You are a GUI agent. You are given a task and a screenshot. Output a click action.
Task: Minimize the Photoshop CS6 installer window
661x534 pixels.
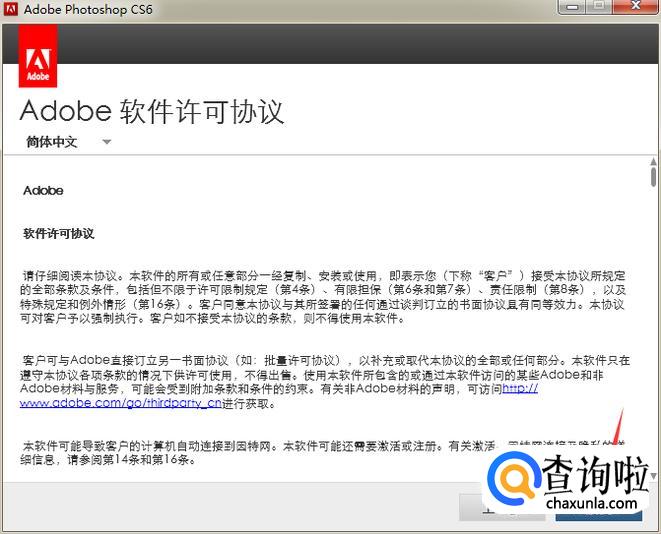(573, 6)
